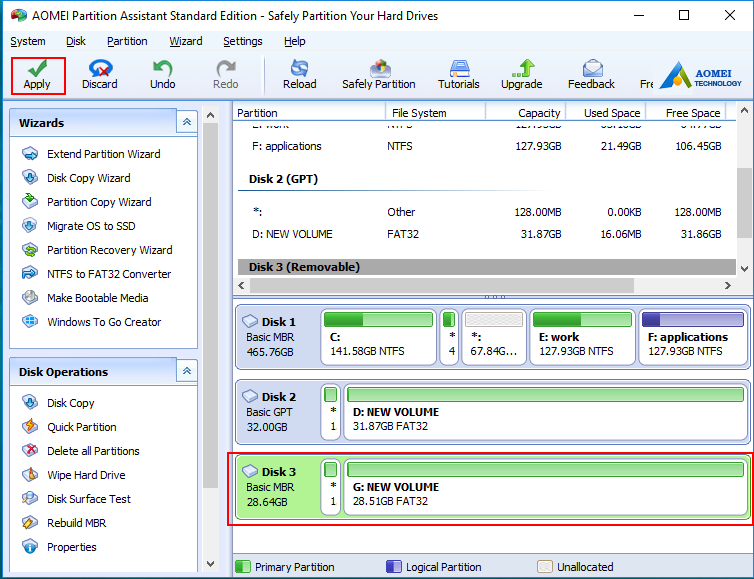This screenshot has height=579, width=754.
Task: Select Disk Copy under Disk Operations
Action: pyautogui.click(x=58, y=403)
